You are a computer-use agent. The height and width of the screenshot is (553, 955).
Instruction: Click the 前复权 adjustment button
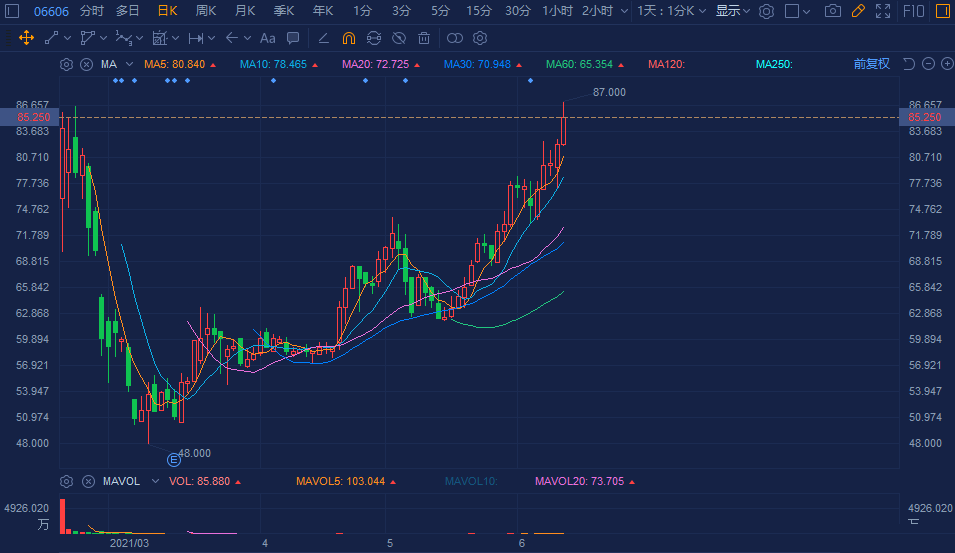coord(872,64)
